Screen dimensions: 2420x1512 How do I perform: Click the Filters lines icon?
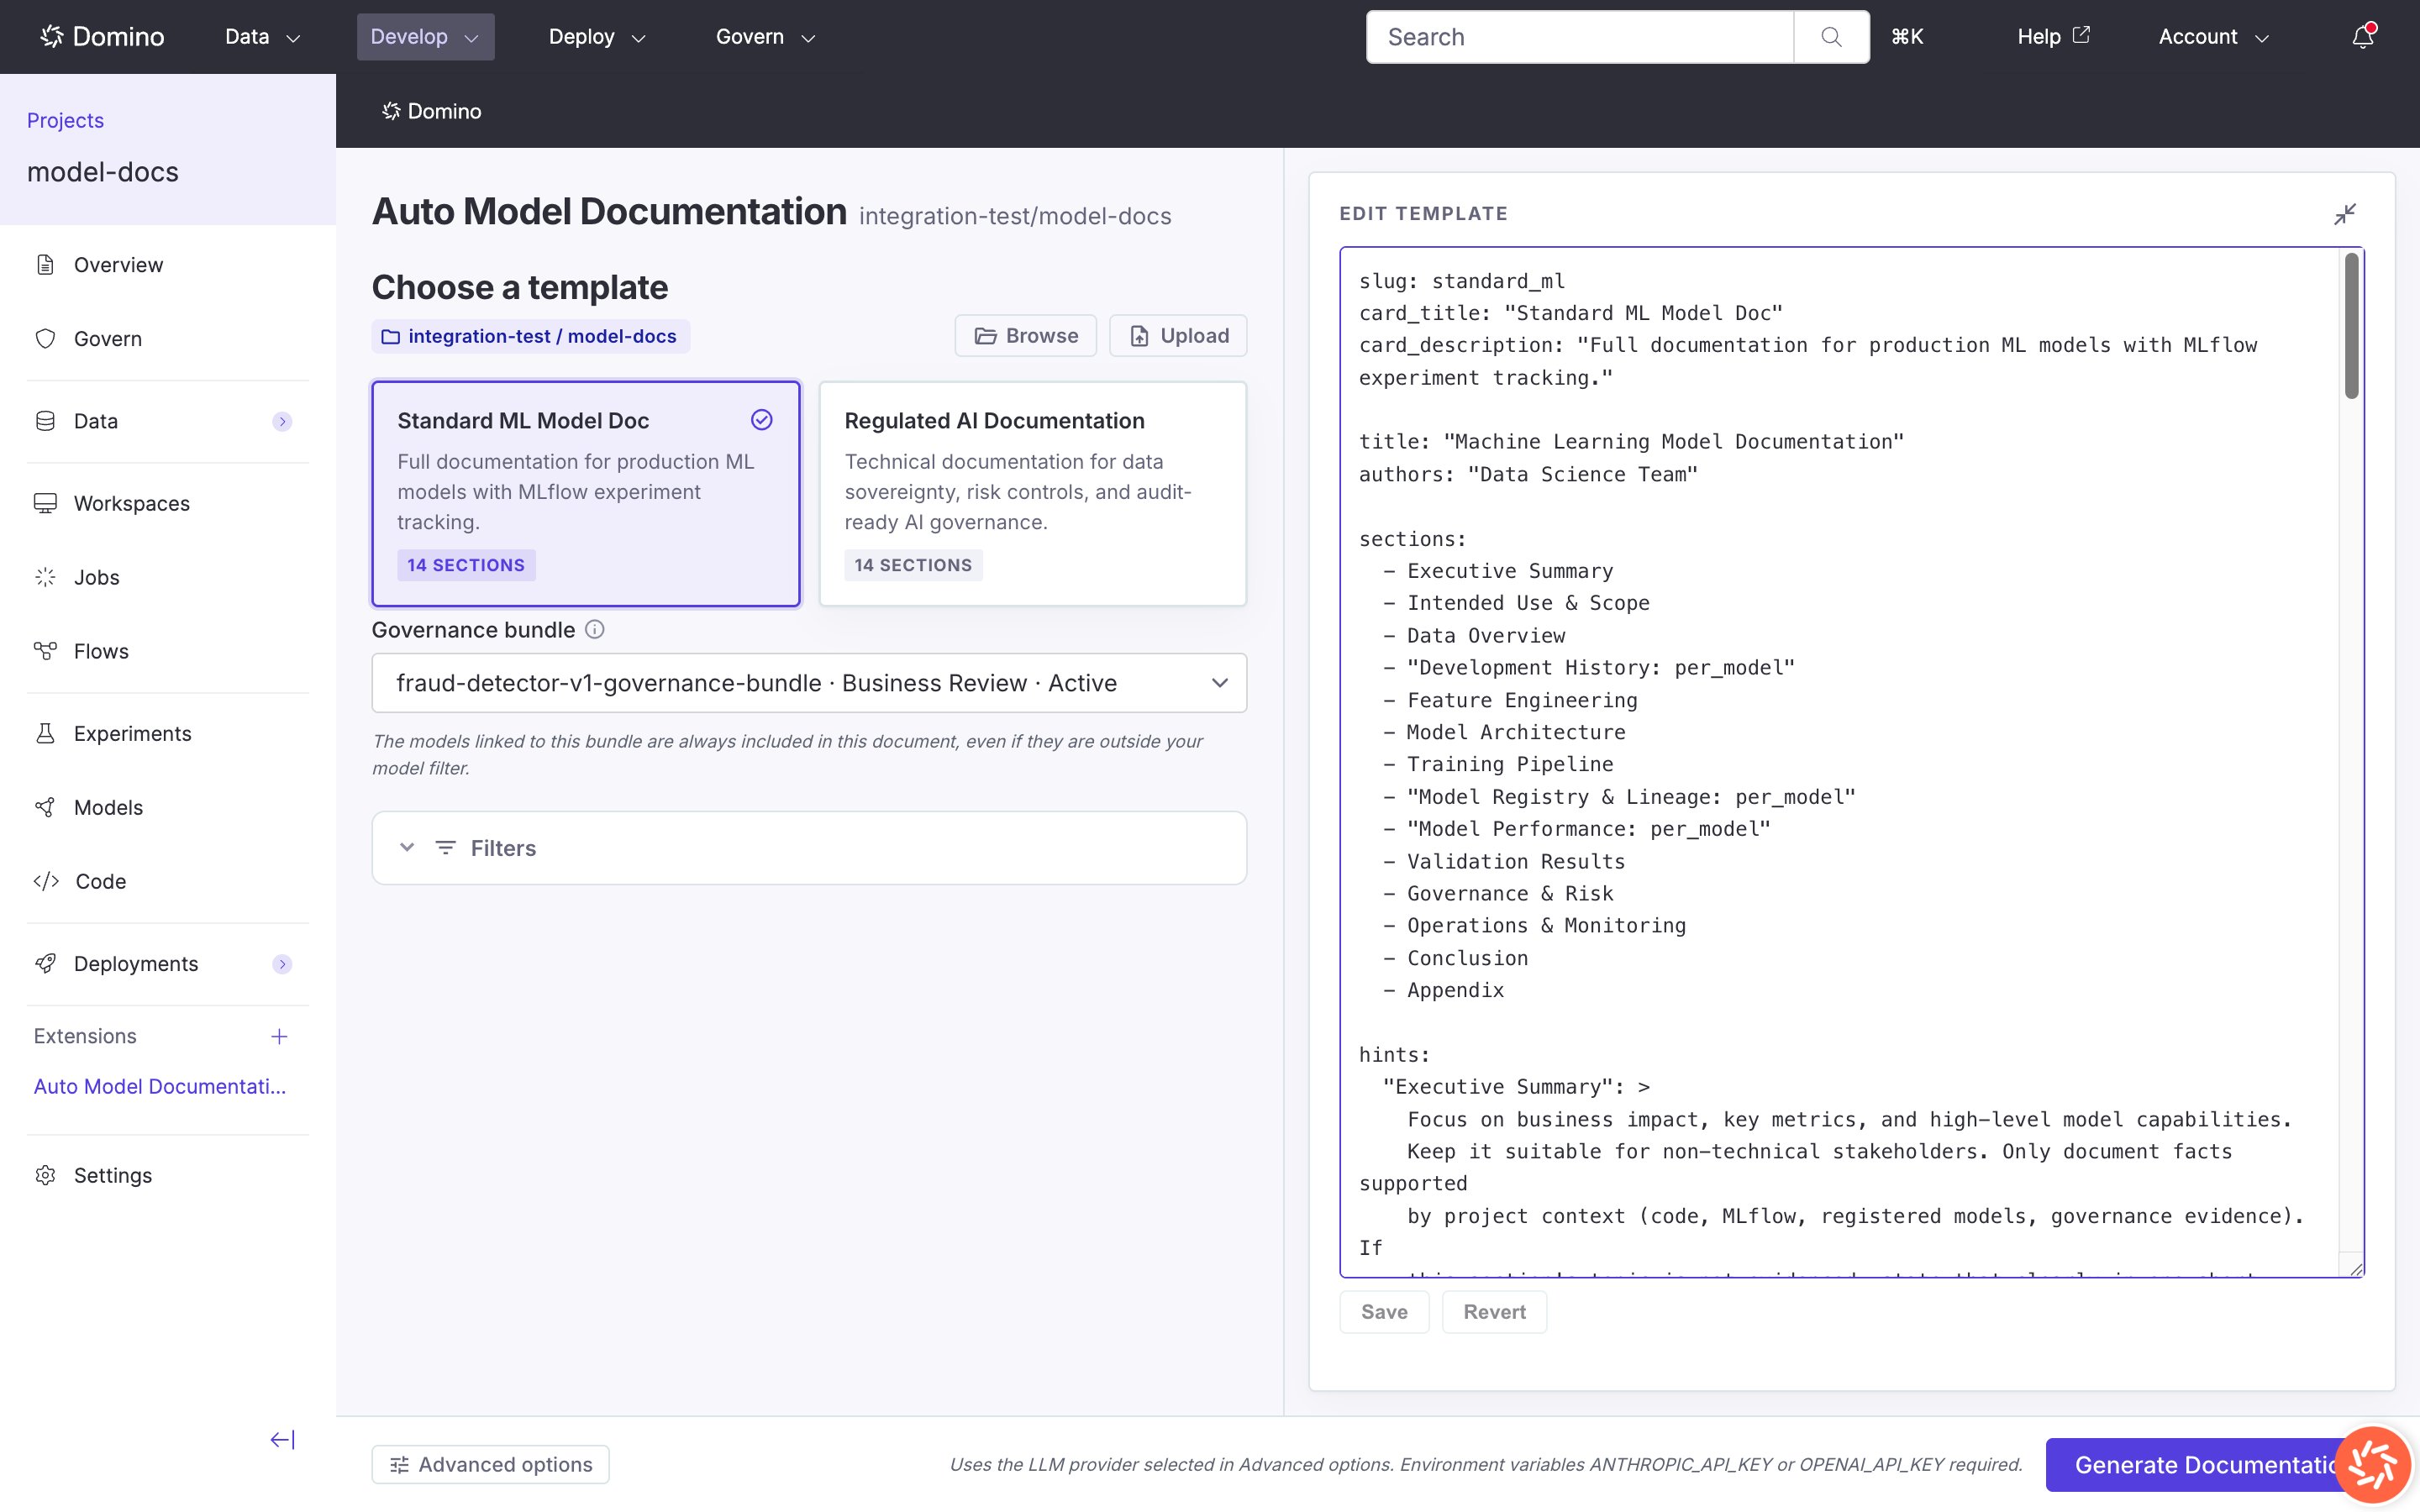tap(446, 848)
